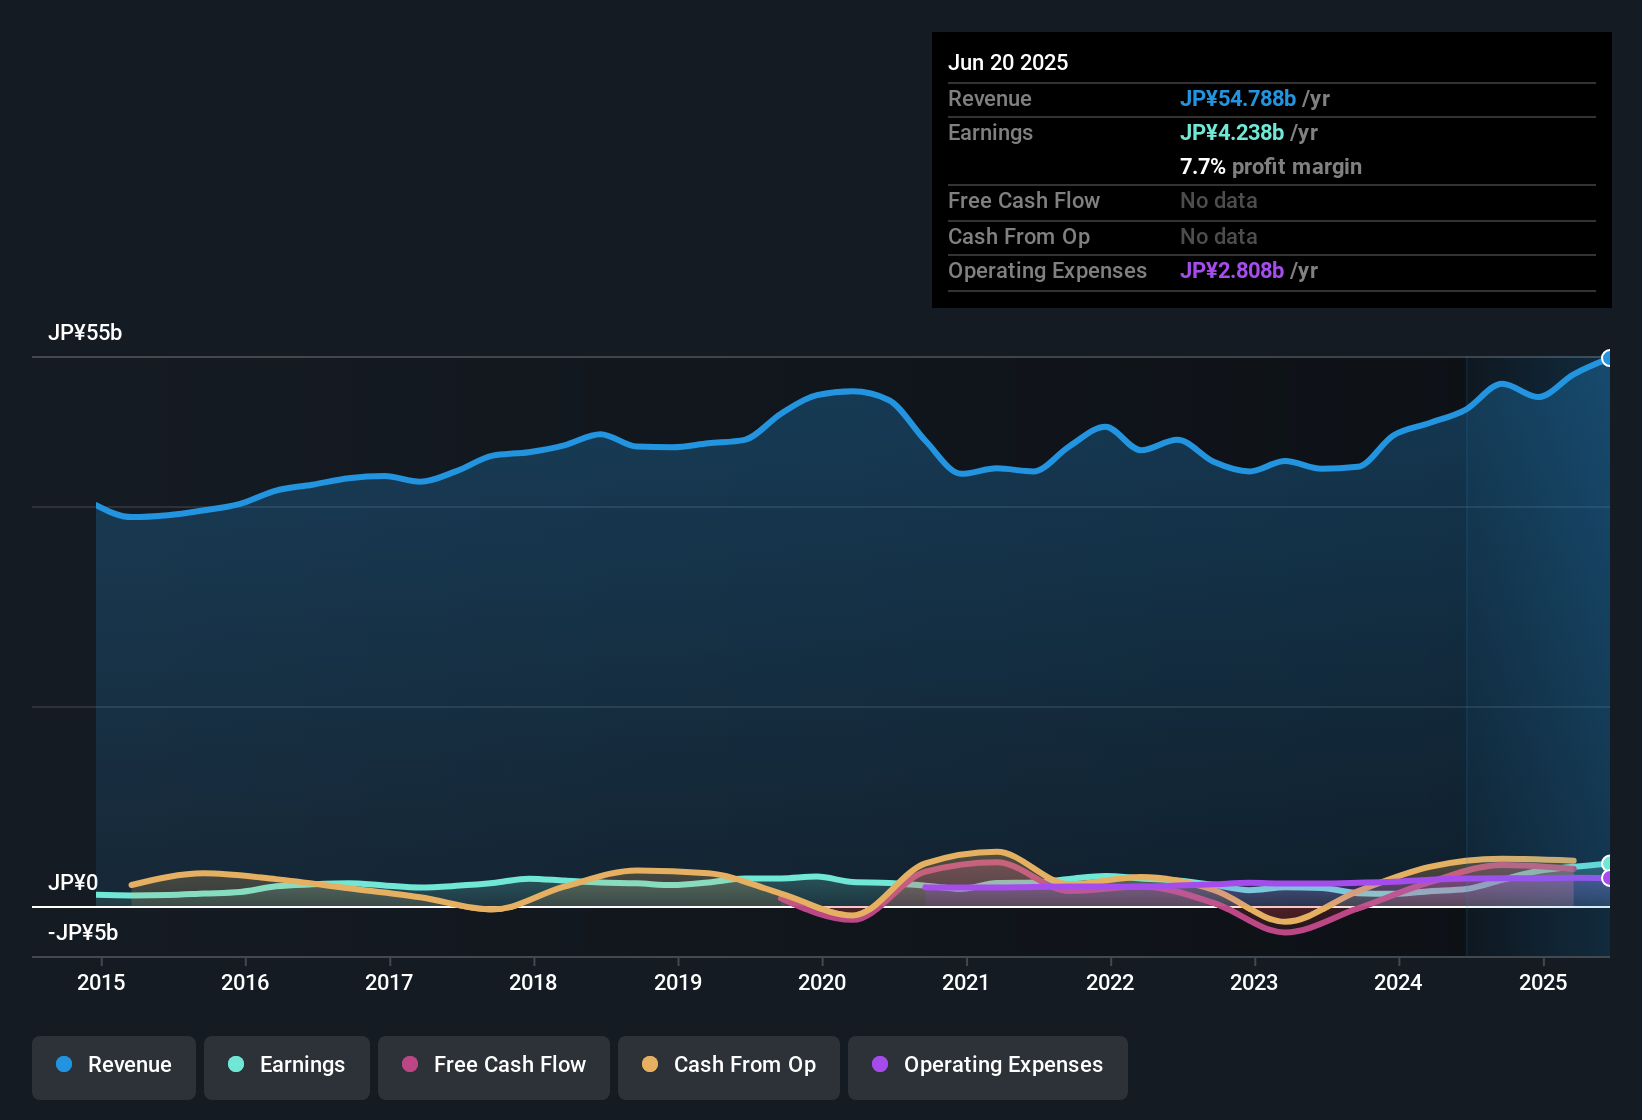Screen dimensions: 1642x1120
Task: Collapse the Earnings legend entry
Action: tap(287, 1065)
